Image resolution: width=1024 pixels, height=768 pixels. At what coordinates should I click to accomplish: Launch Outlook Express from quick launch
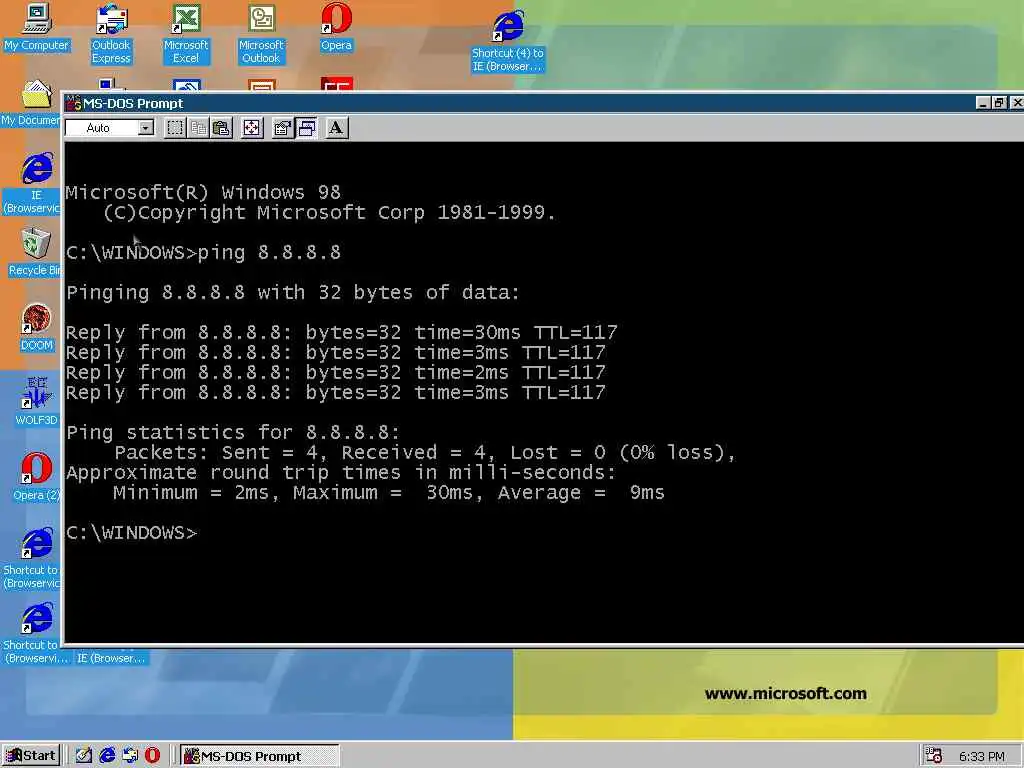[x=130, y=756]
